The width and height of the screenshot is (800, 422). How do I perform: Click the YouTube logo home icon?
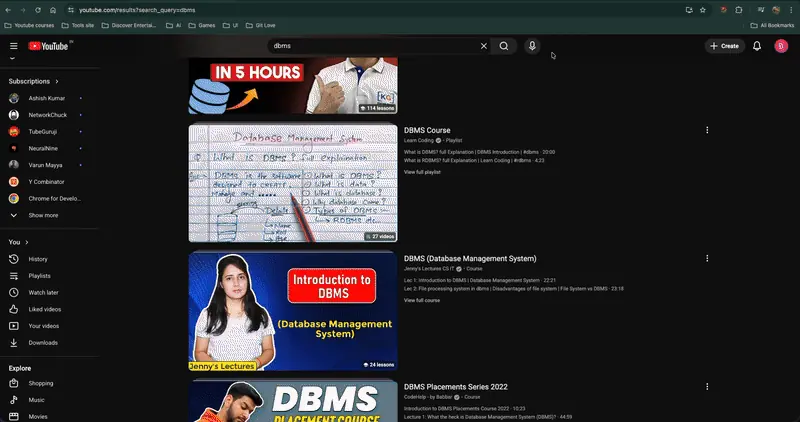(x=49, y=46)
